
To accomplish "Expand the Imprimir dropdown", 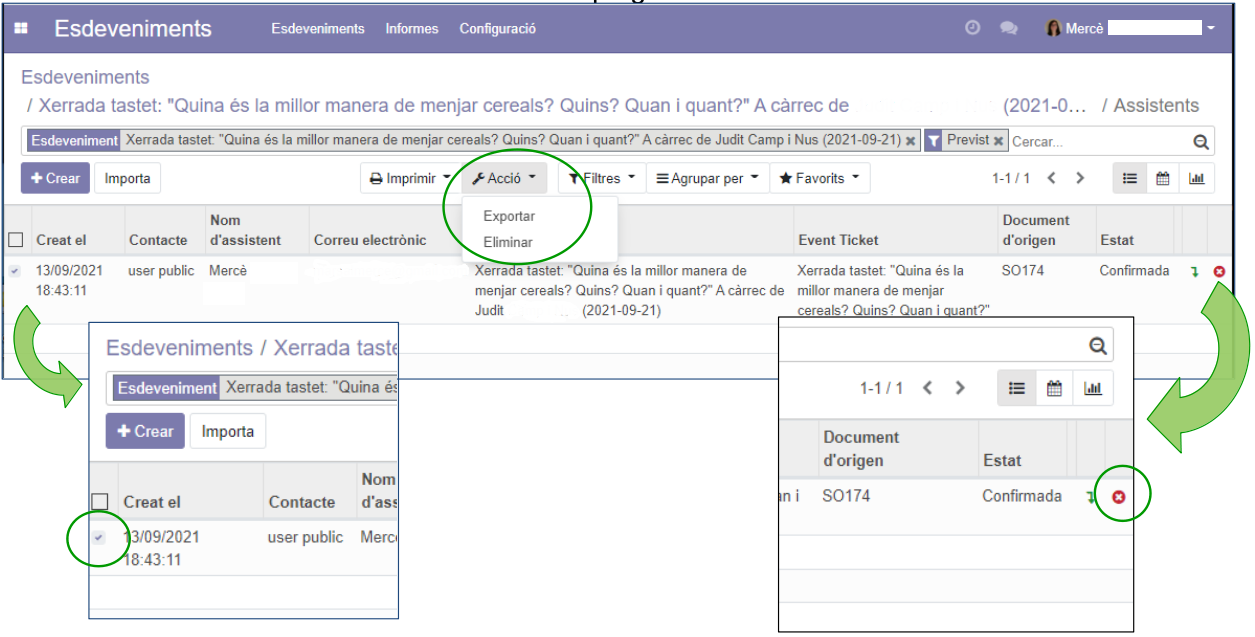I will [x=409, y=179].
